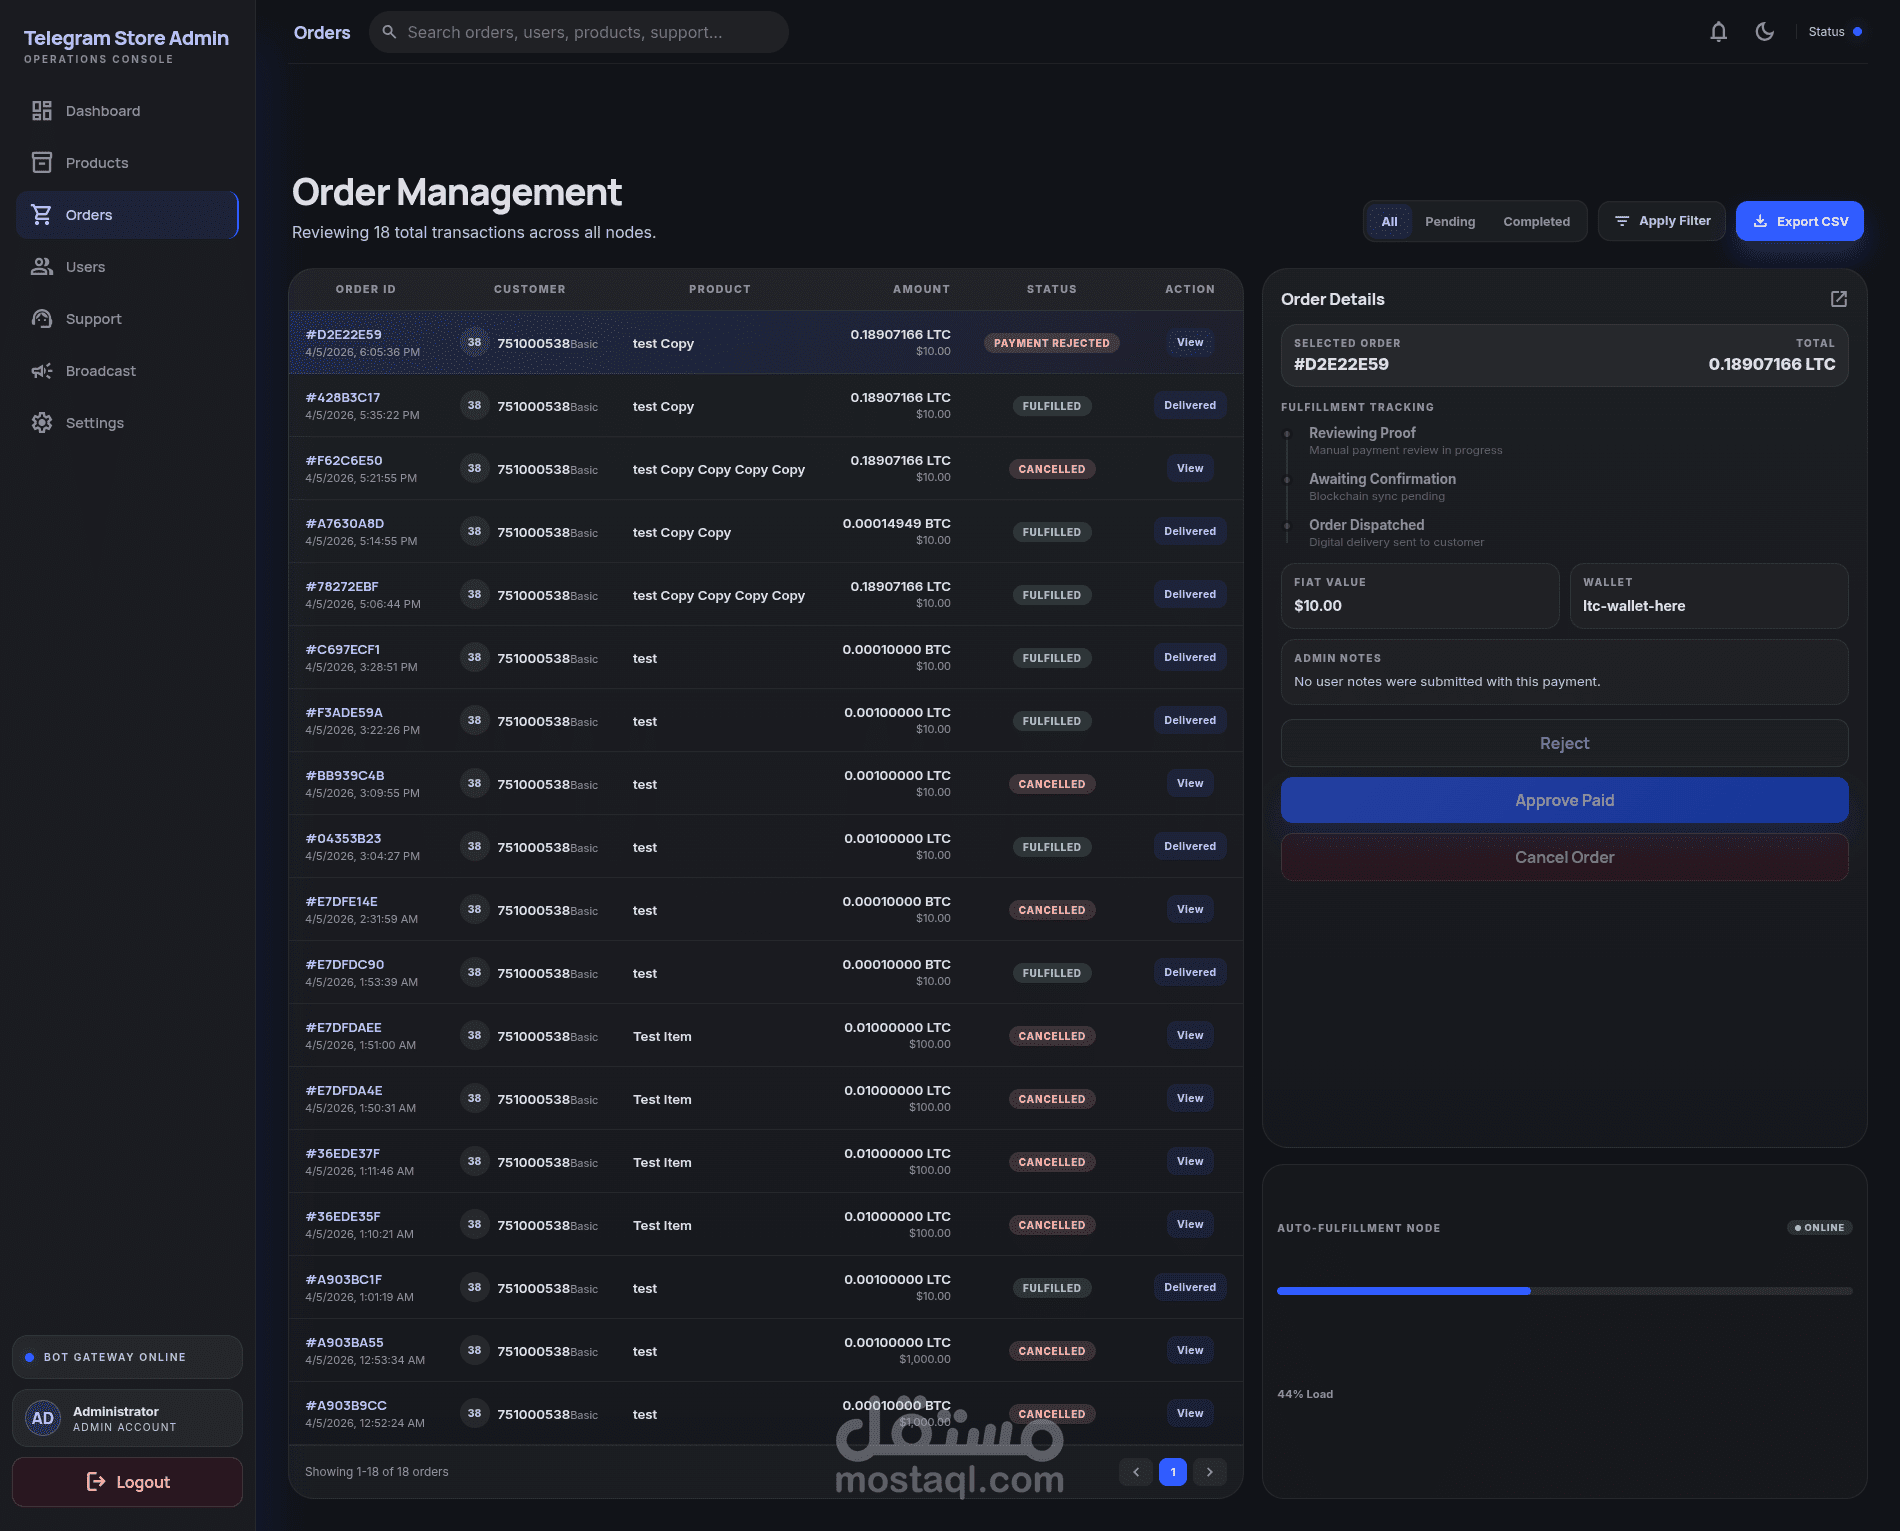This screenshot has height=1531, width=1900.
Task: Select order ID #04353B23
Action: (x=343, y=839)
